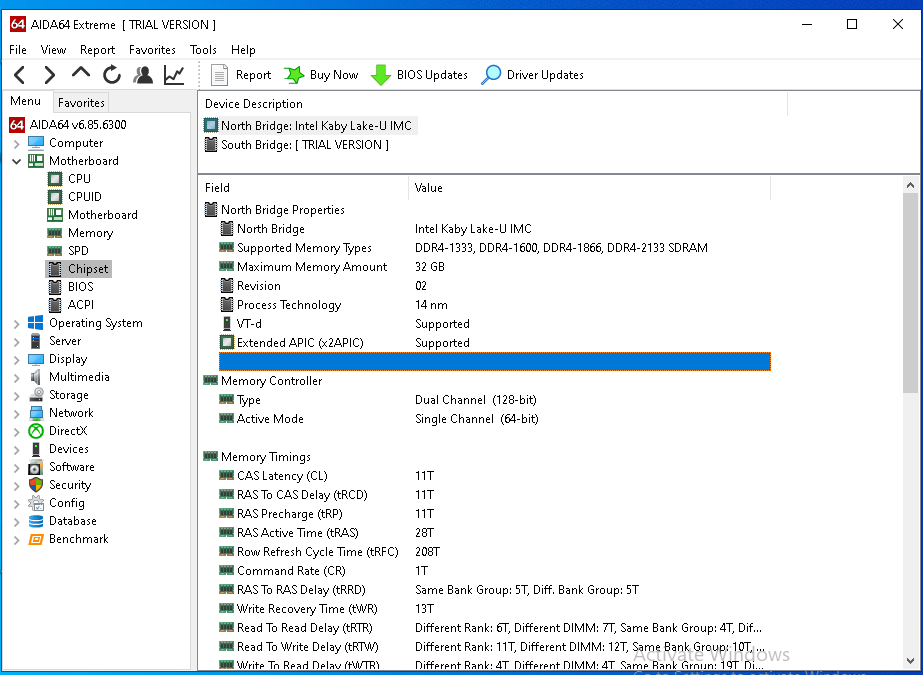Click the Buy Now toolbar button
This screenshot has height=675, width=923.
pos(321,75)
